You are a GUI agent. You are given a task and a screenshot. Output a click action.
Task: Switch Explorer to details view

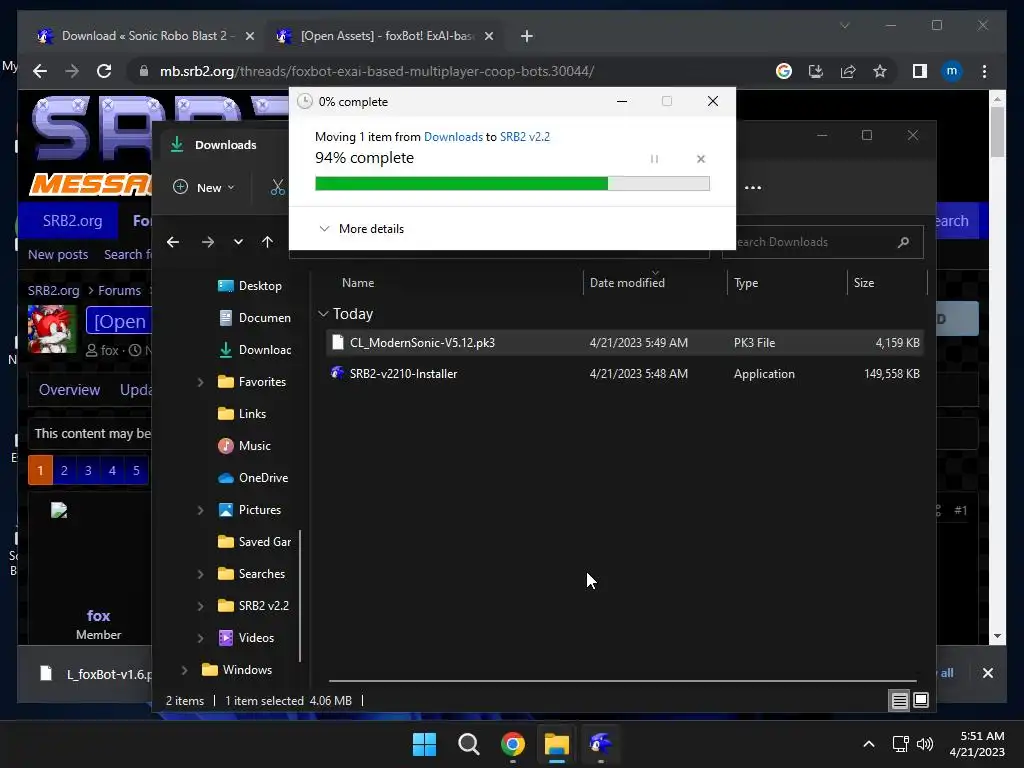[x=899, y=700]
